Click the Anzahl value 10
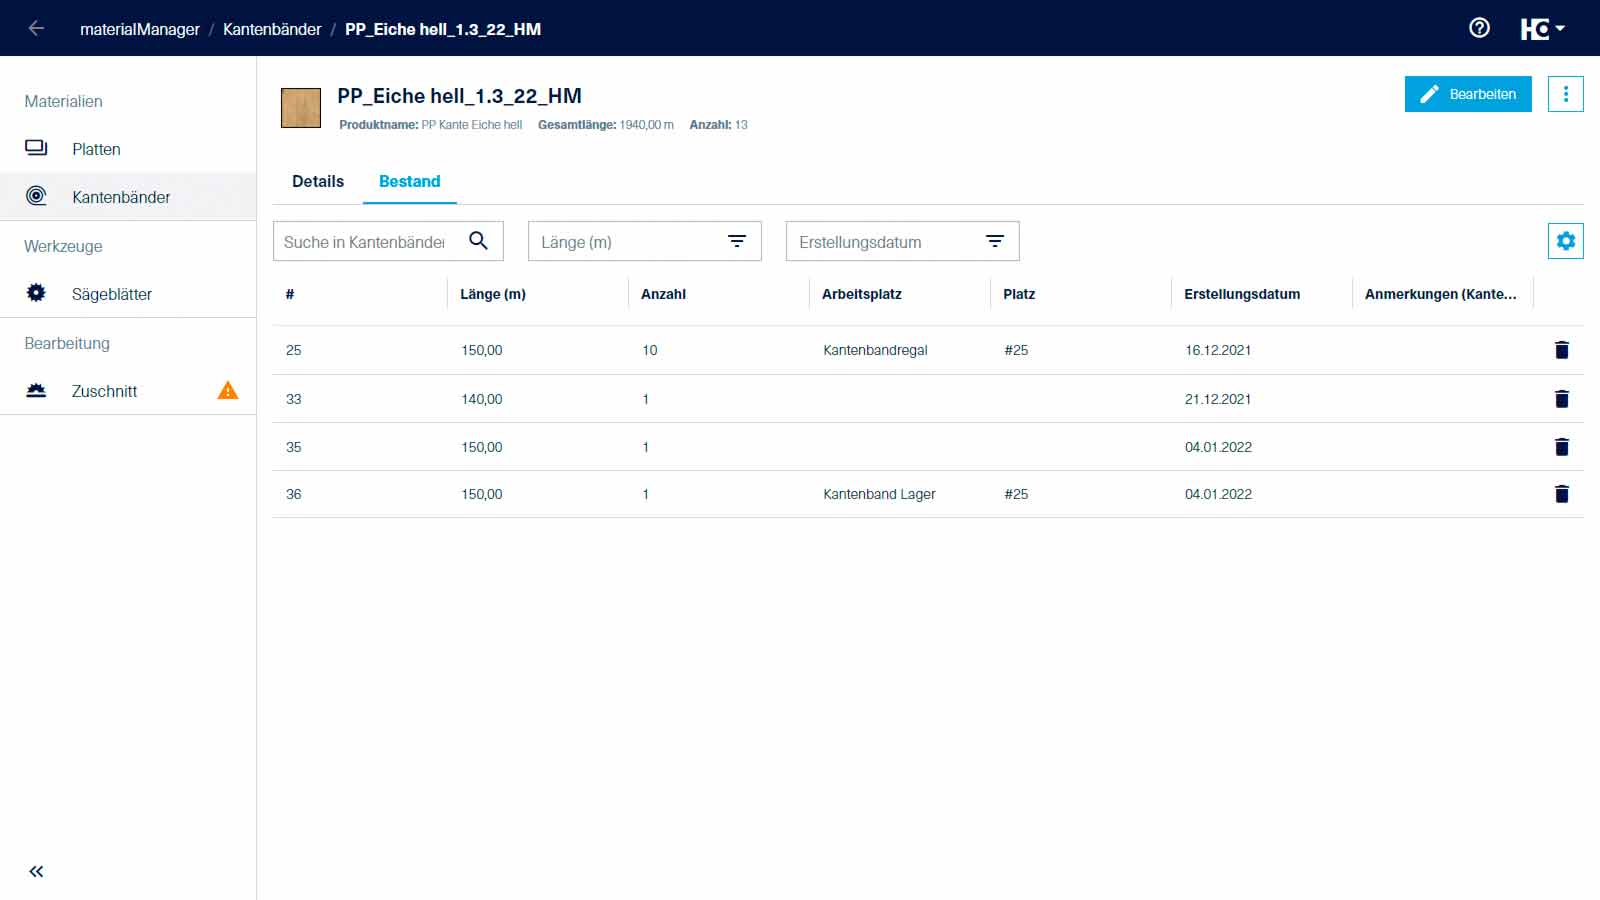This screenshot has width=1600, height=900. pos(650,350)
